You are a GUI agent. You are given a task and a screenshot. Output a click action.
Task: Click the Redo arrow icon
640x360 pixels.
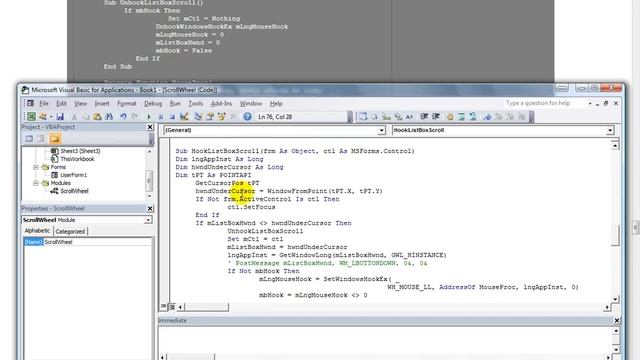tap(135, 117)
